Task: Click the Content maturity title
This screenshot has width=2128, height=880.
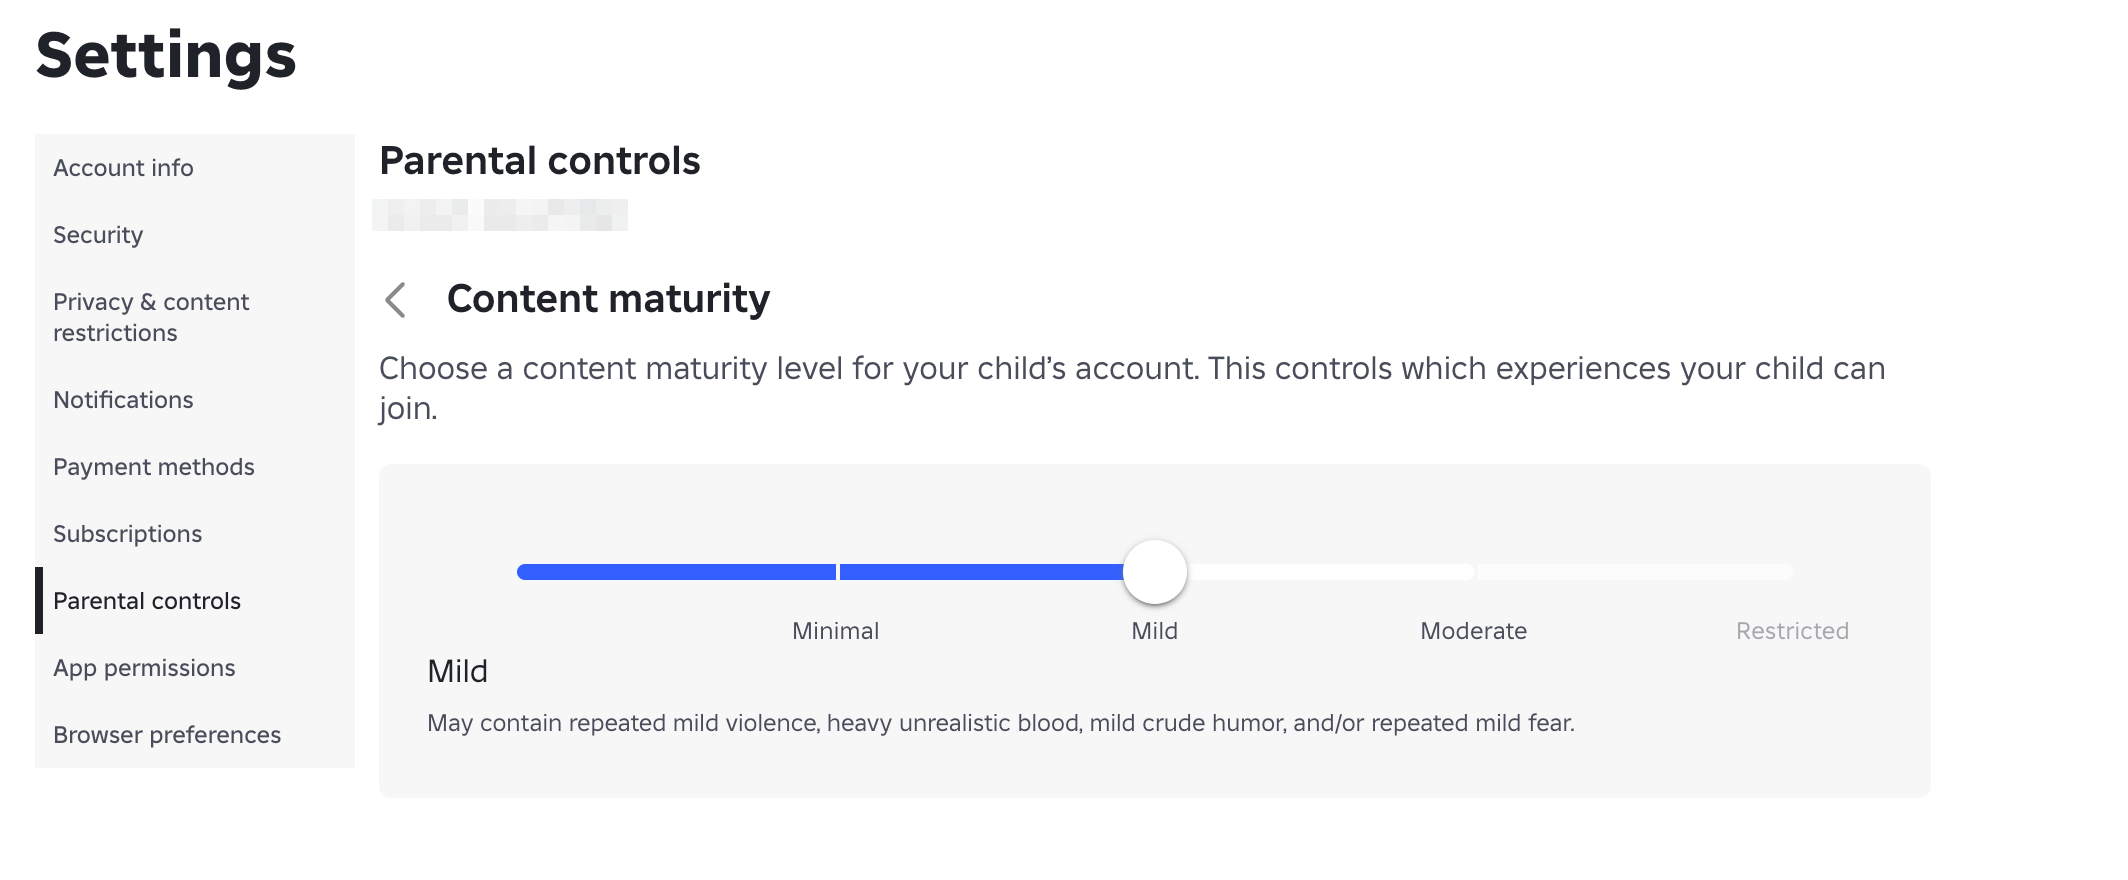Action: (608, 298)
